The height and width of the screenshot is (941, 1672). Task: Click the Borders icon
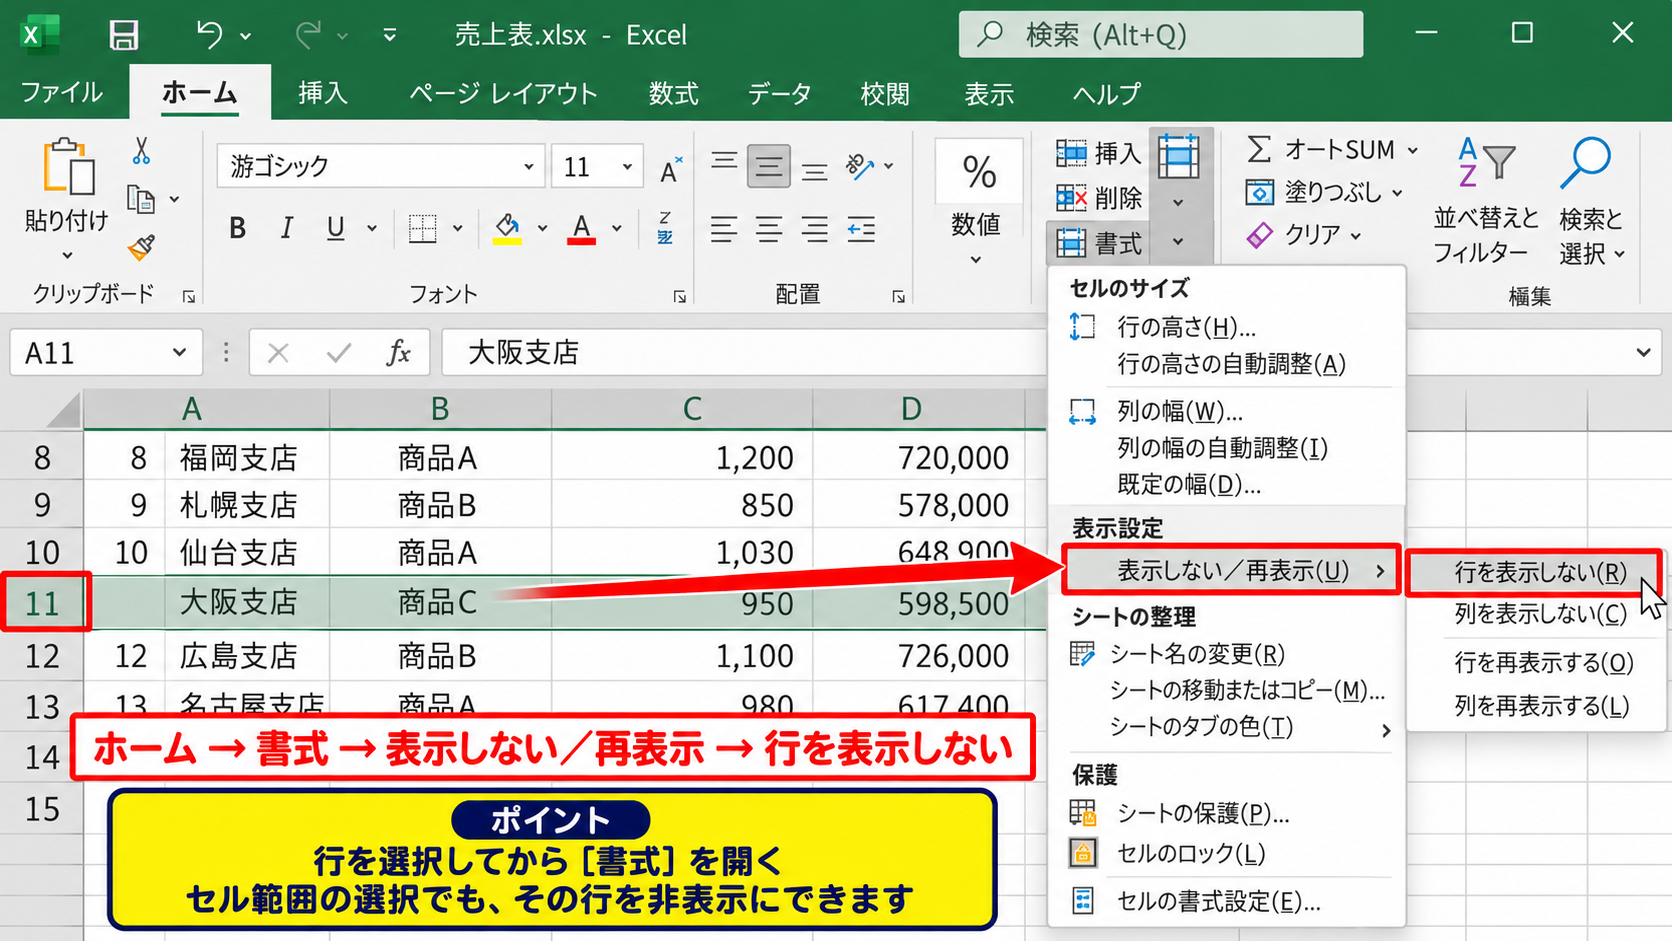click(x=423, y=228)
